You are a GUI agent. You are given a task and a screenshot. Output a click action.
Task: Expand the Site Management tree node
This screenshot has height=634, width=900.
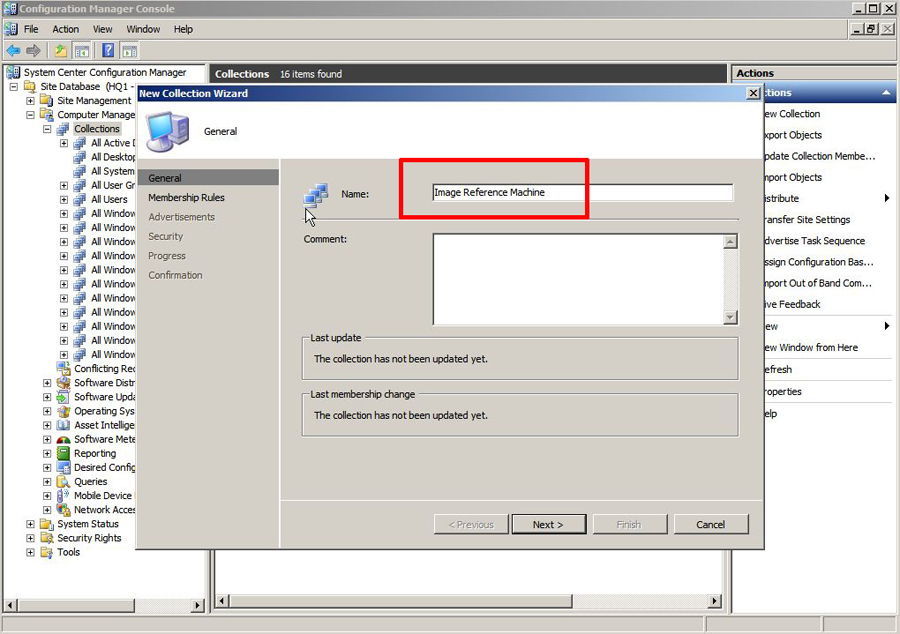click(30, 101)
